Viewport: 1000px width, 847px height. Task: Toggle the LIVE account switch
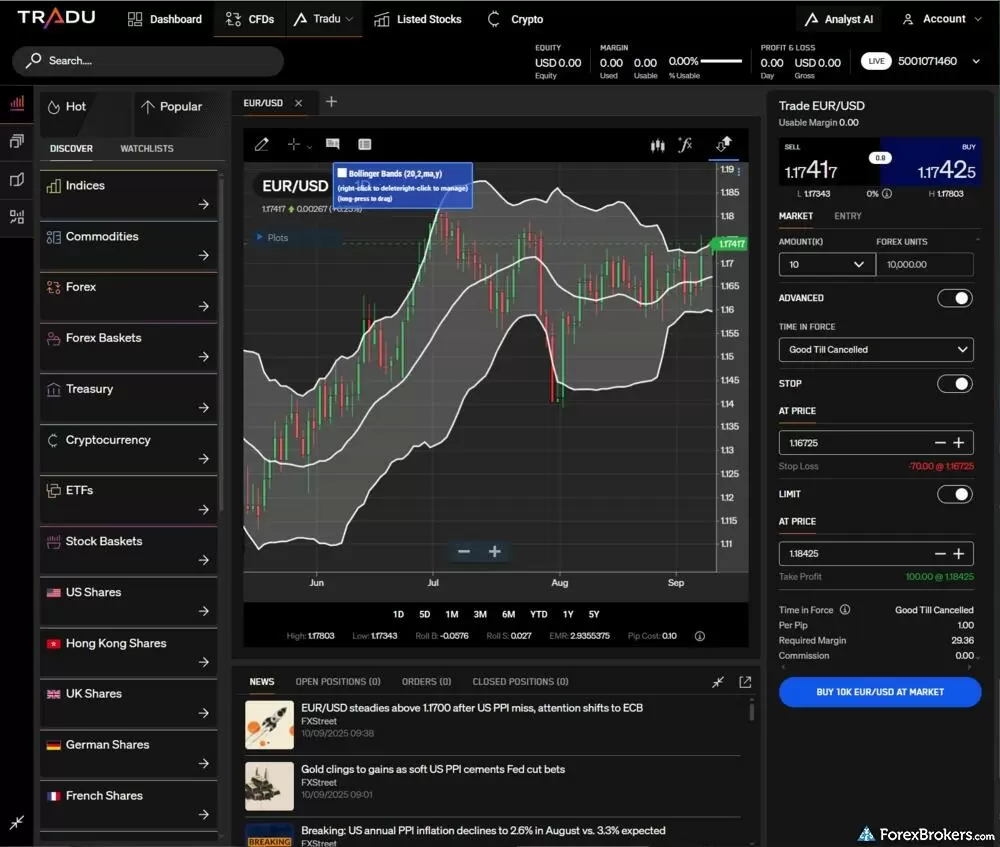(876, 61)
